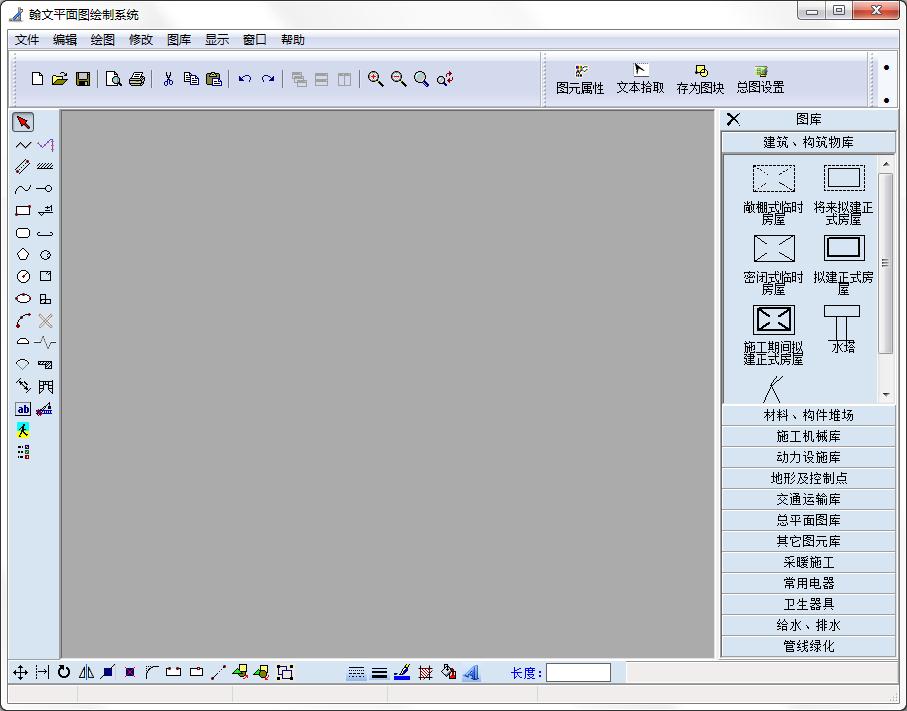This screenshot has width=907, height=711.
Task: Expand the 采暖施工 library
Action: 808,562
